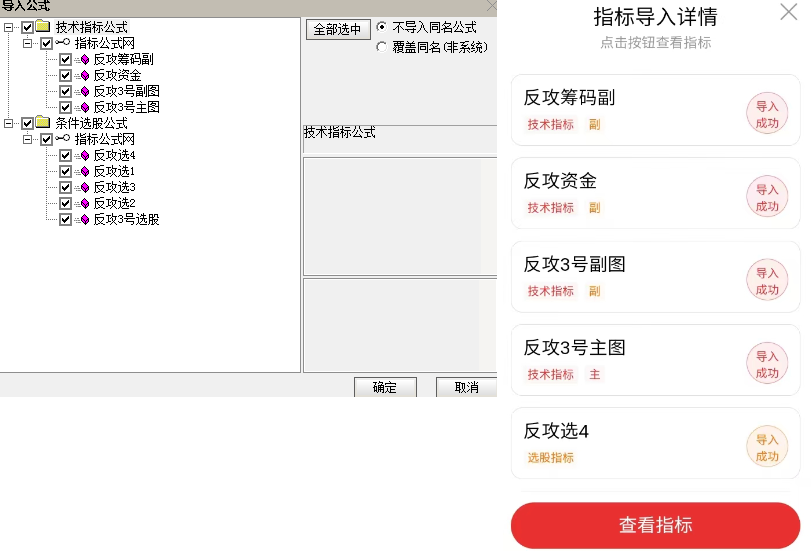The height and width of the screenshot is (551, 811).
Task: Click the 导入成功 badge for 反攻资金
Action: click(767, 197)
